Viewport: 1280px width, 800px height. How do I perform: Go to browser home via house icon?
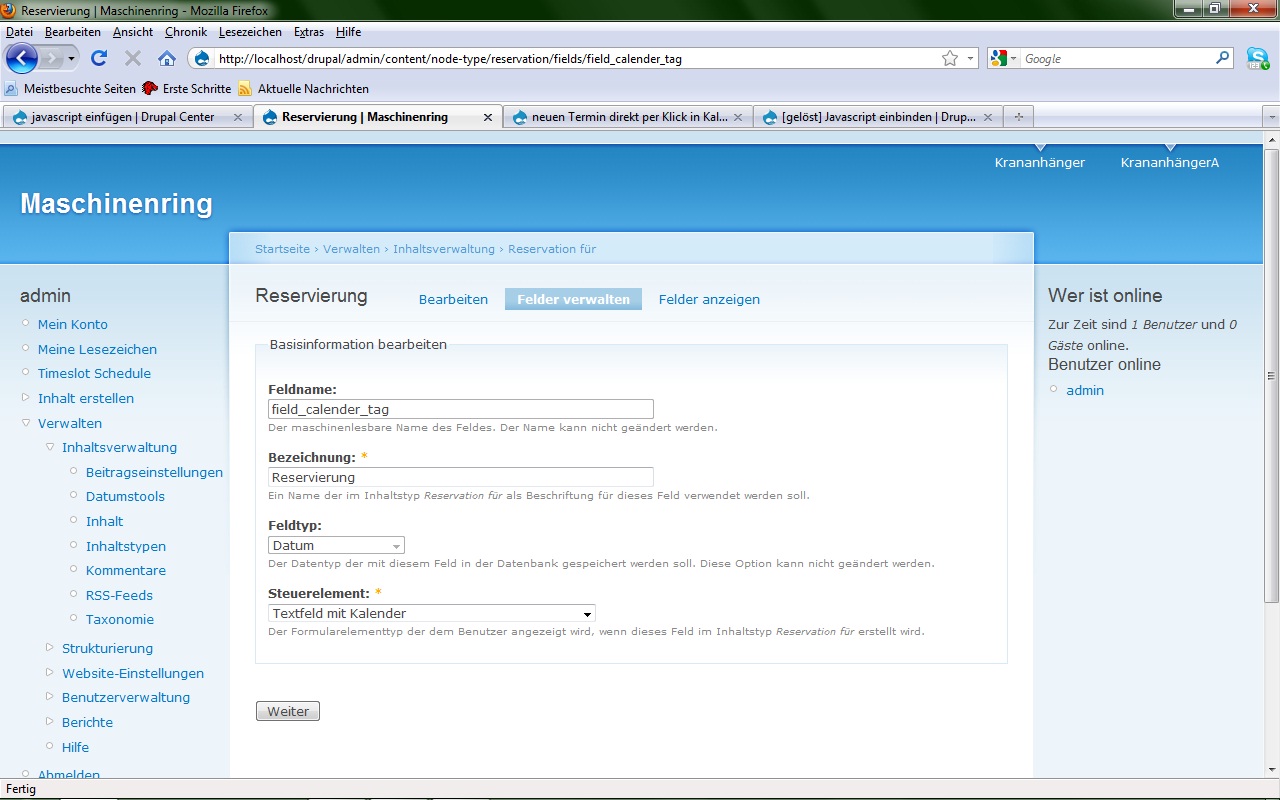(x=167, y=58)
